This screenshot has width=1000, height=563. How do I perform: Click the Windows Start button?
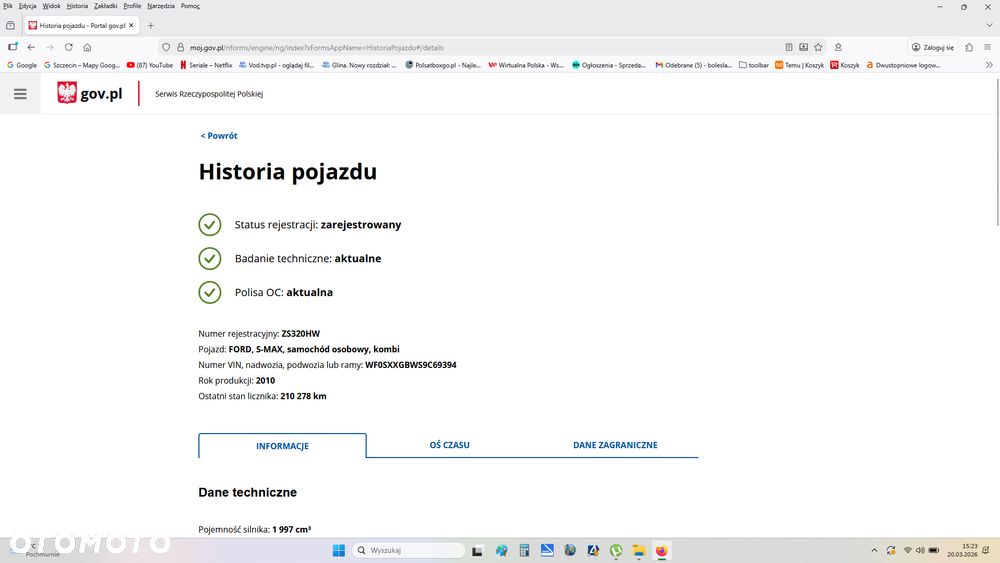coord(339,550)
